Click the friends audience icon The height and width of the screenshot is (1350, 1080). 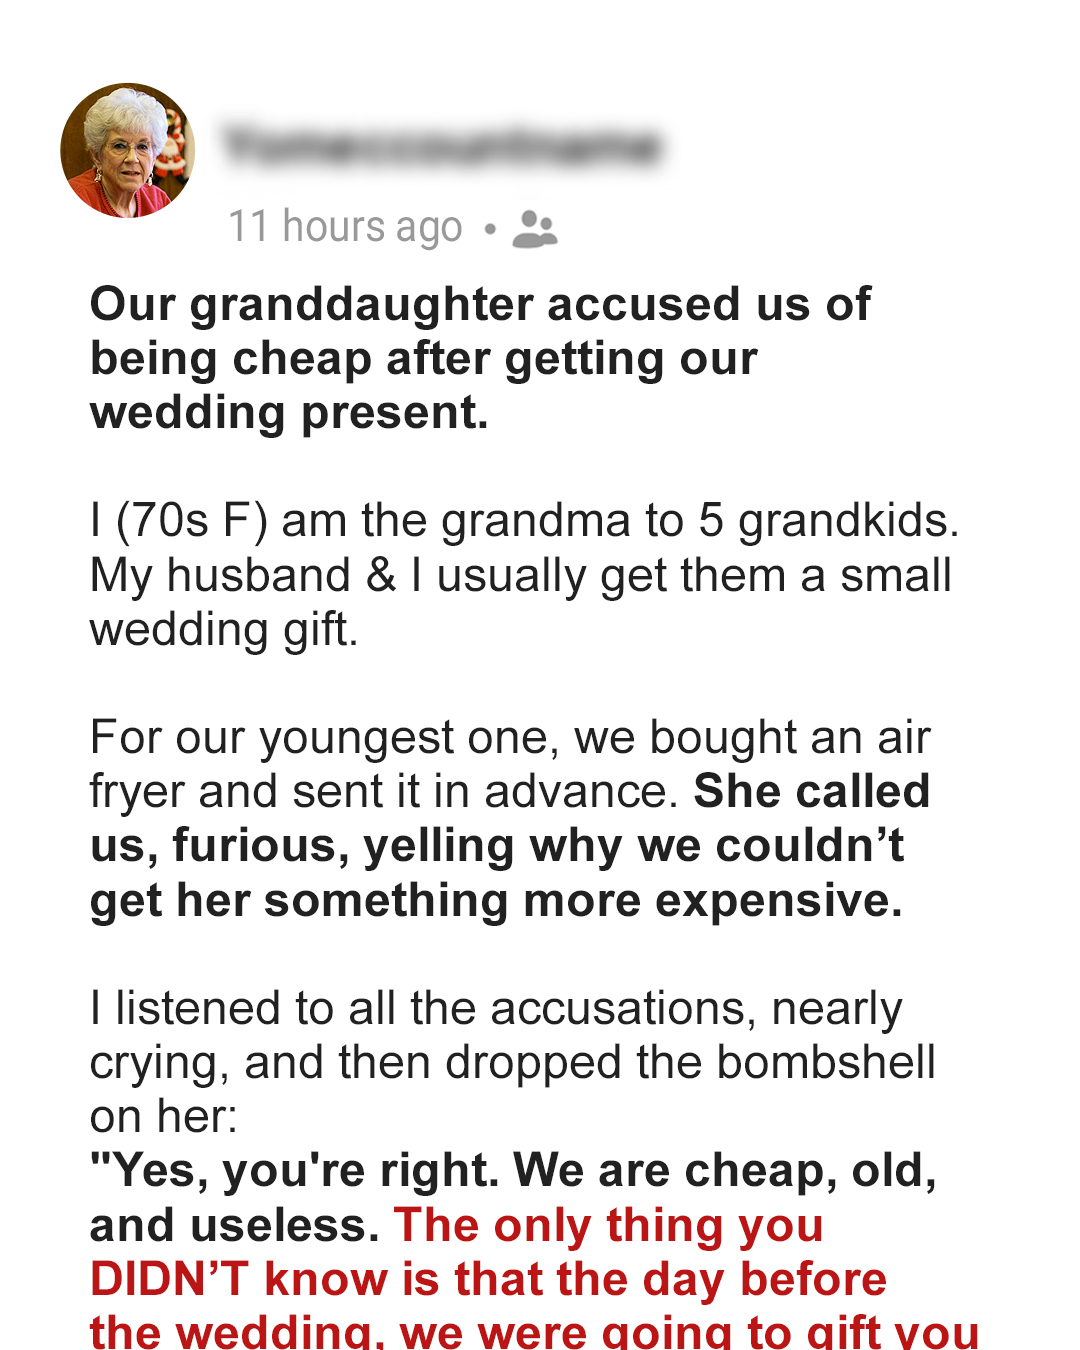point(534,229)
